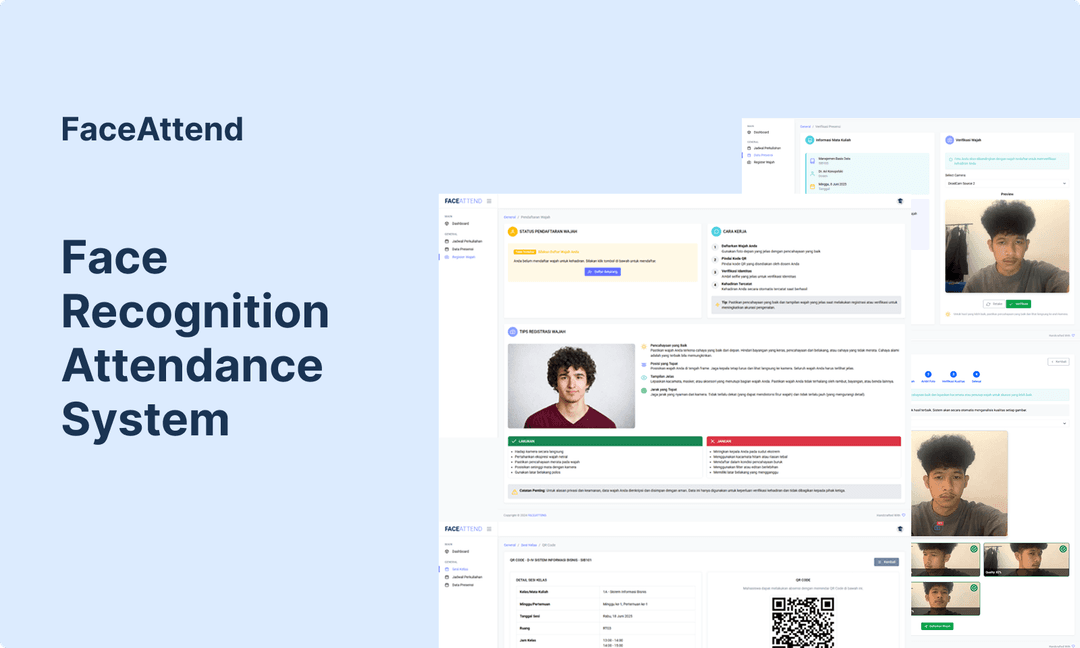1080x648 pixels.
Task: Click the curly-haired sample face photo
Action: point(571,387)
